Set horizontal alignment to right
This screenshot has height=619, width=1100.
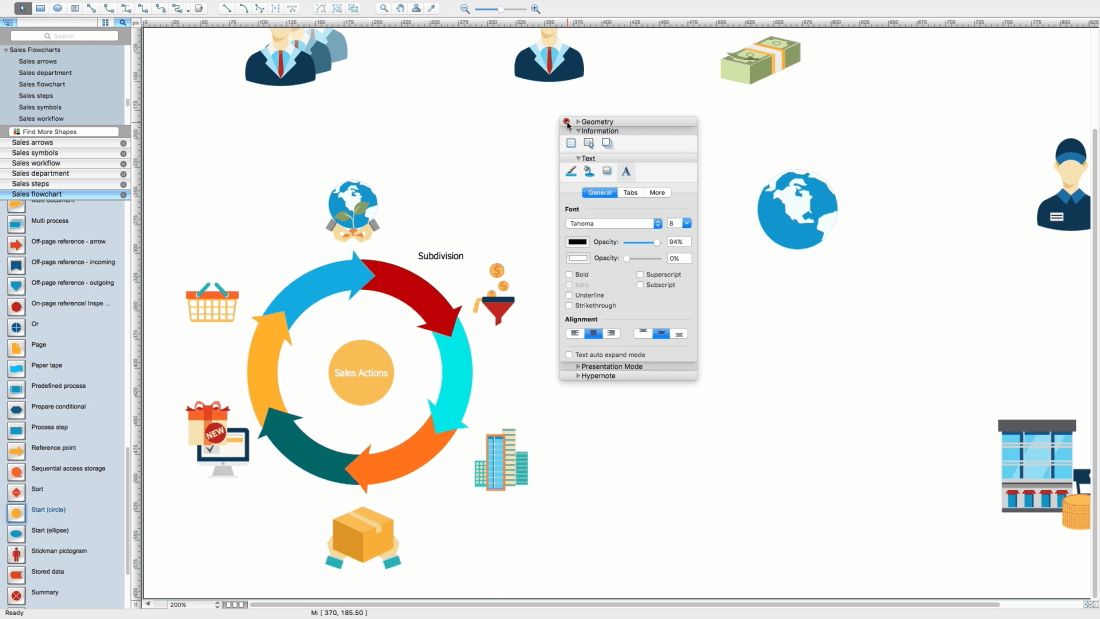(x=611, y=333)
